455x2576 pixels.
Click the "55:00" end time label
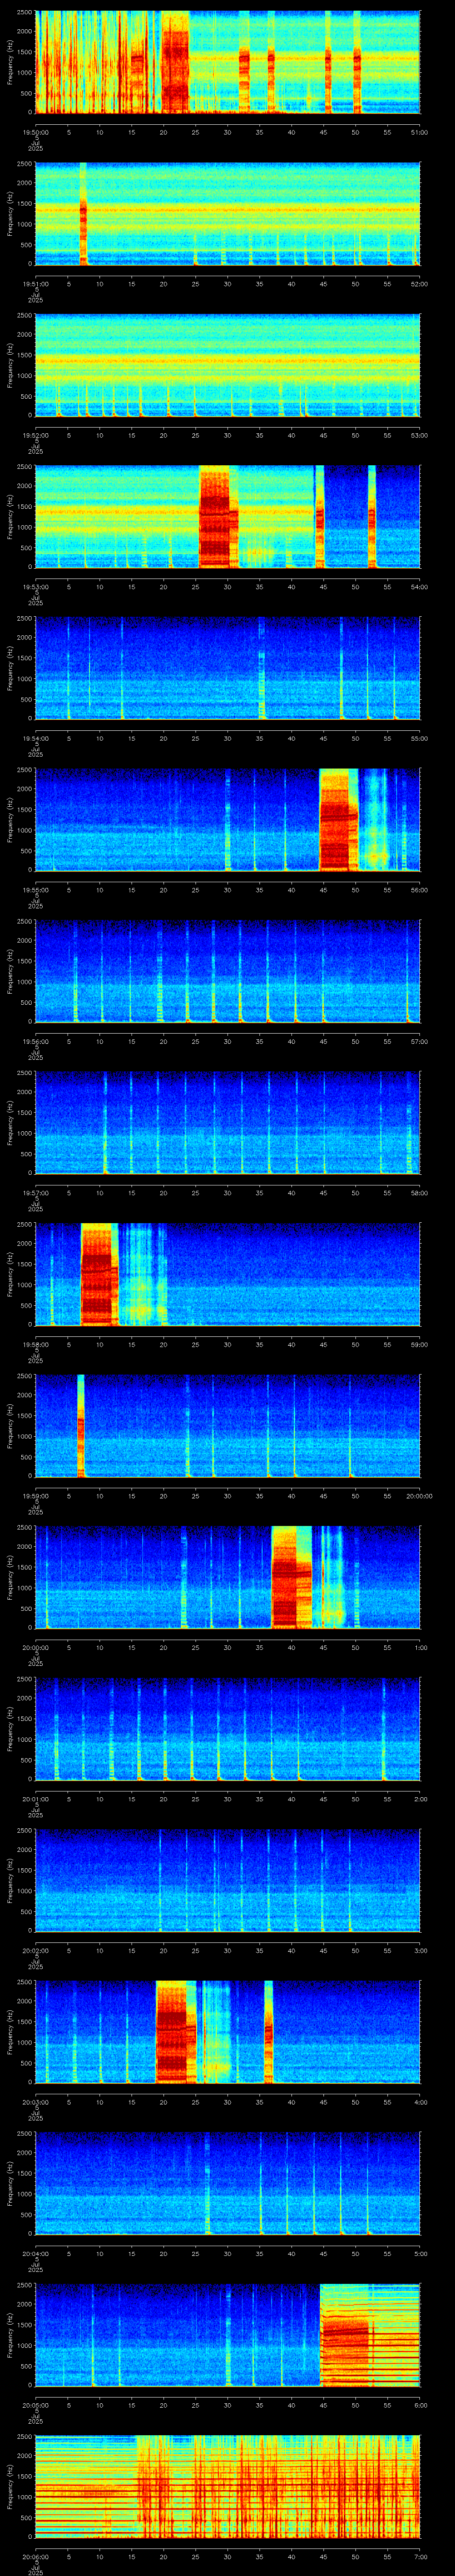pyautogui.click(x=420, y=738)
